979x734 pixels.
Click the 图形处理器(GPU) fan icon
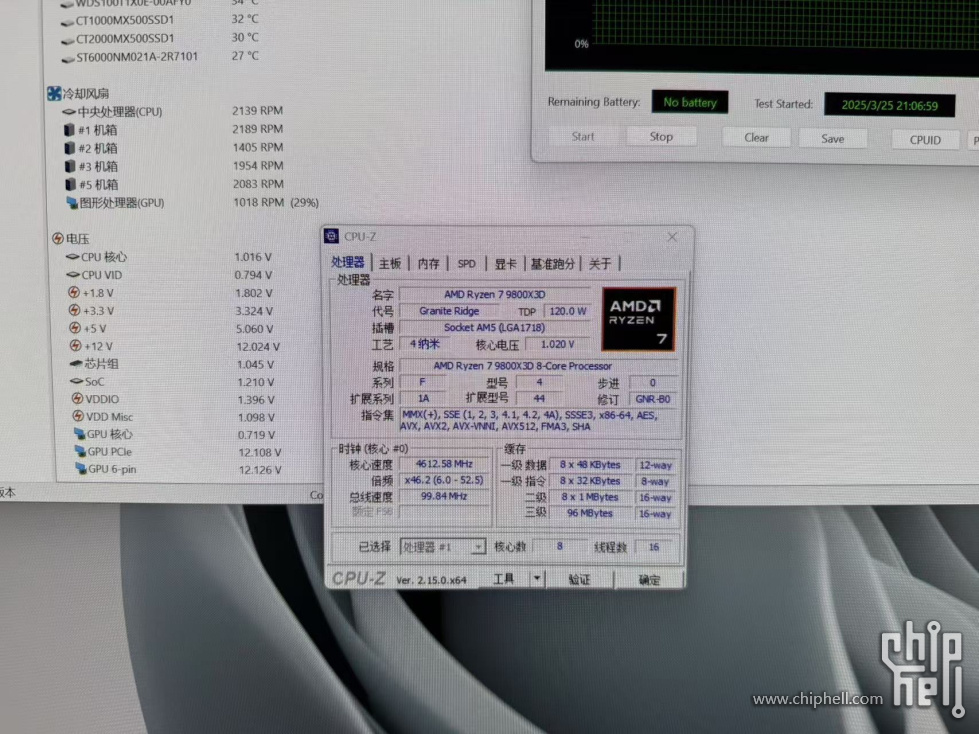pyautogui.click(x=72, y=202)
